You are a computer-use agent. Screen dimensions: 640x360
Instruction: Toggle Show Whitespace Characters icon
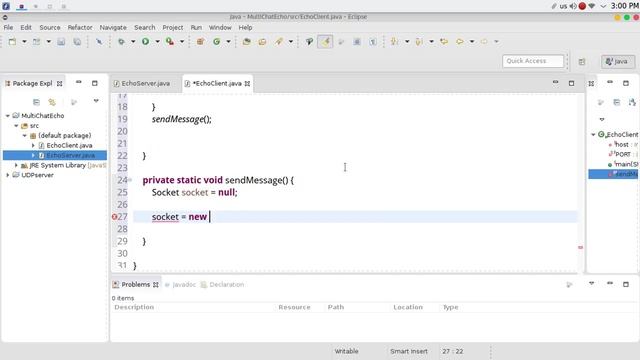point(373,42)
